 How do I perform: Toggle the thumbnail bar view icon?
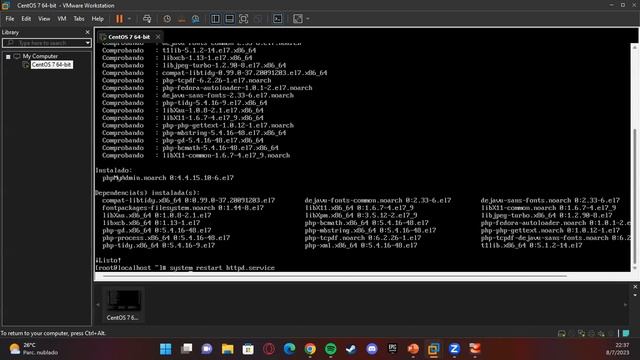tap(229, 19)
